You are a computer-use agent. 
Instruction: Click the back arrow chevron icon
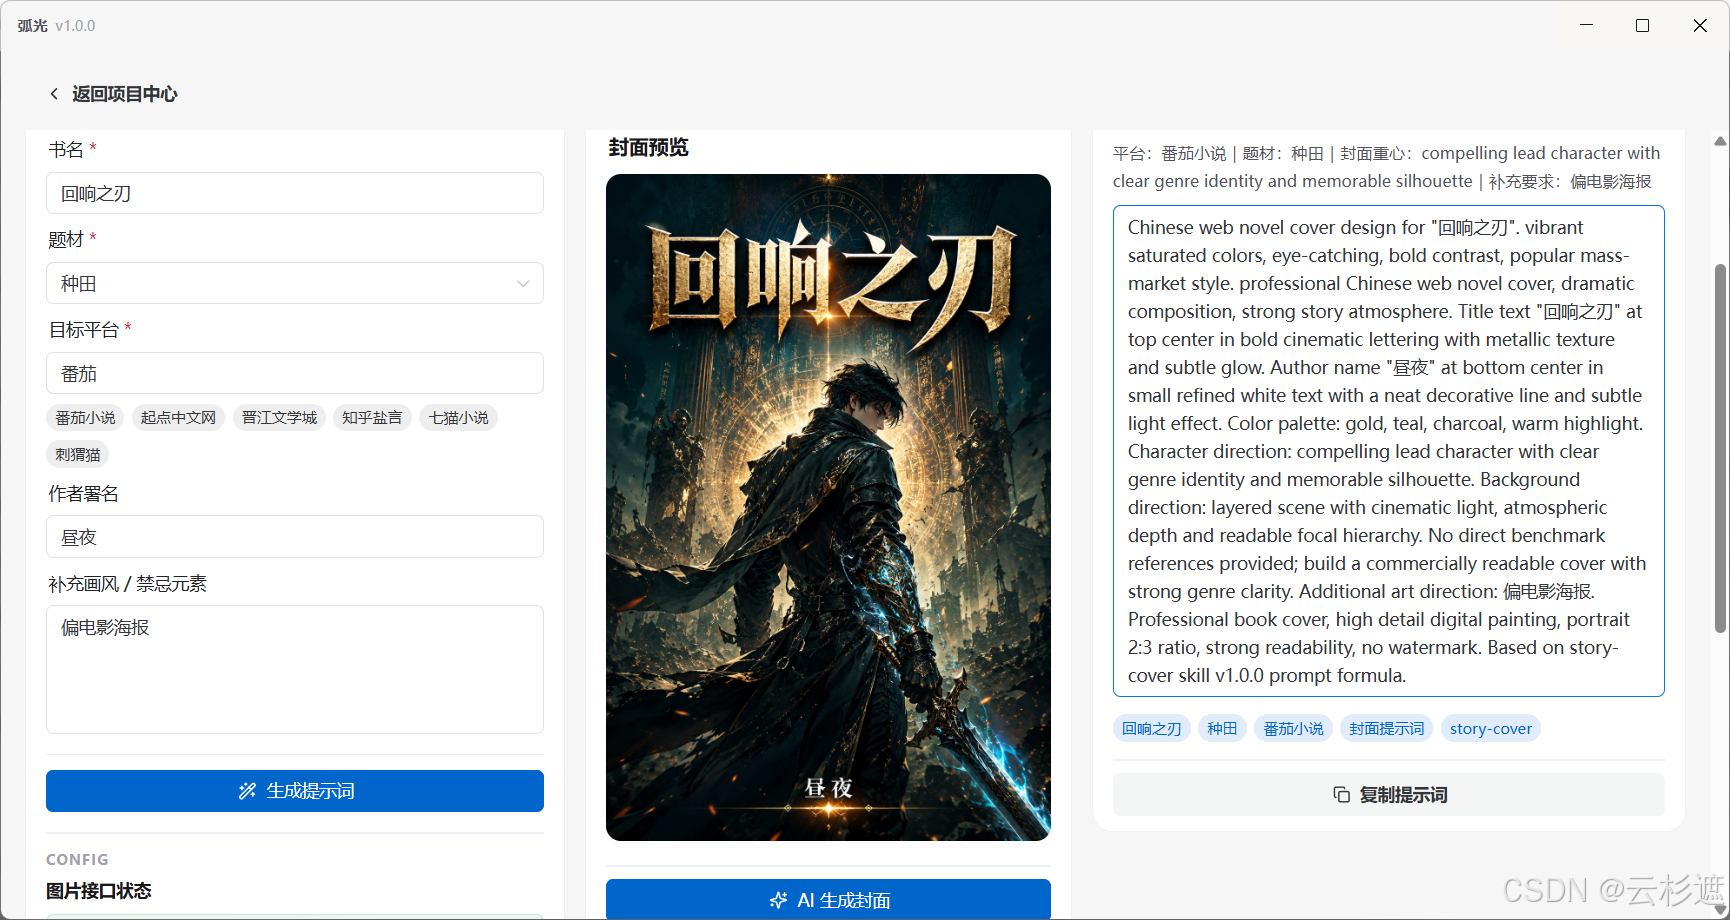click(54, 94)
